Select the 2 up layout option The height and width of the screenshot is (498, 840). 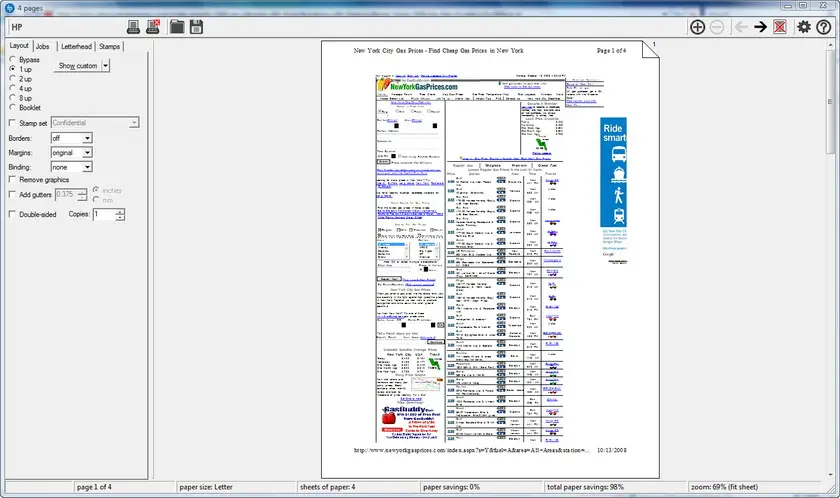click(x=12, y=79)
